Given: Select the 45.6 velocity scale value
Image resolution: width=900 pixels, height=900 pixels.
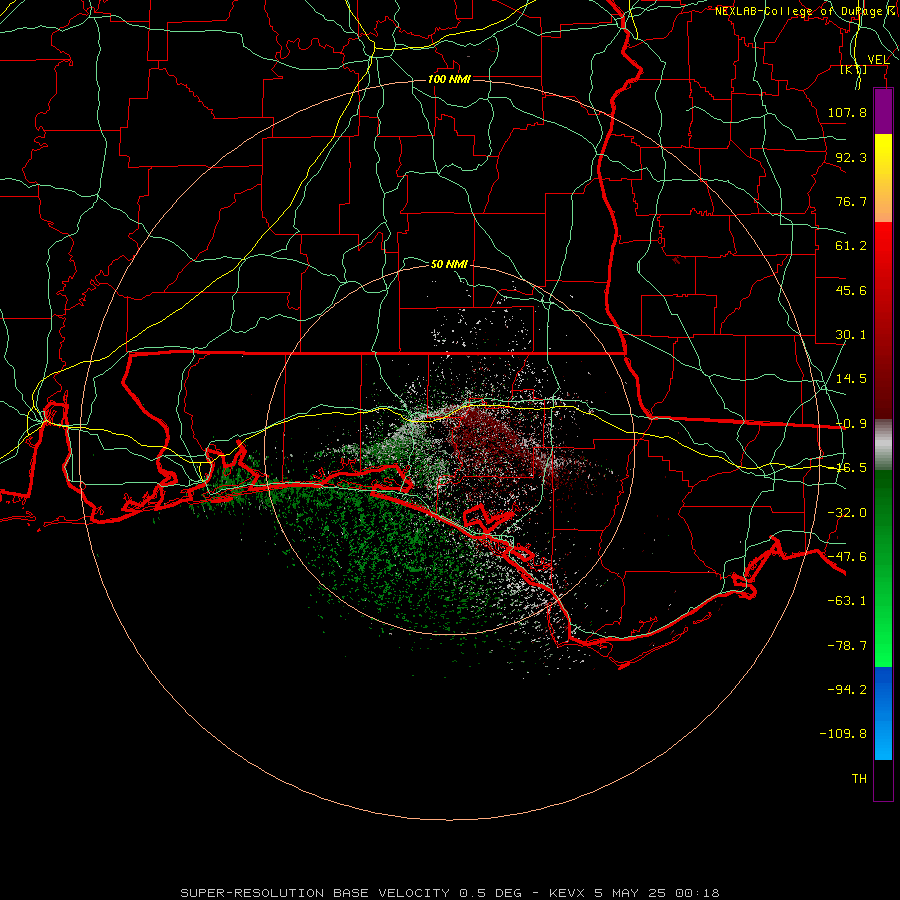Looking at the screenshot, I should 851,290.
